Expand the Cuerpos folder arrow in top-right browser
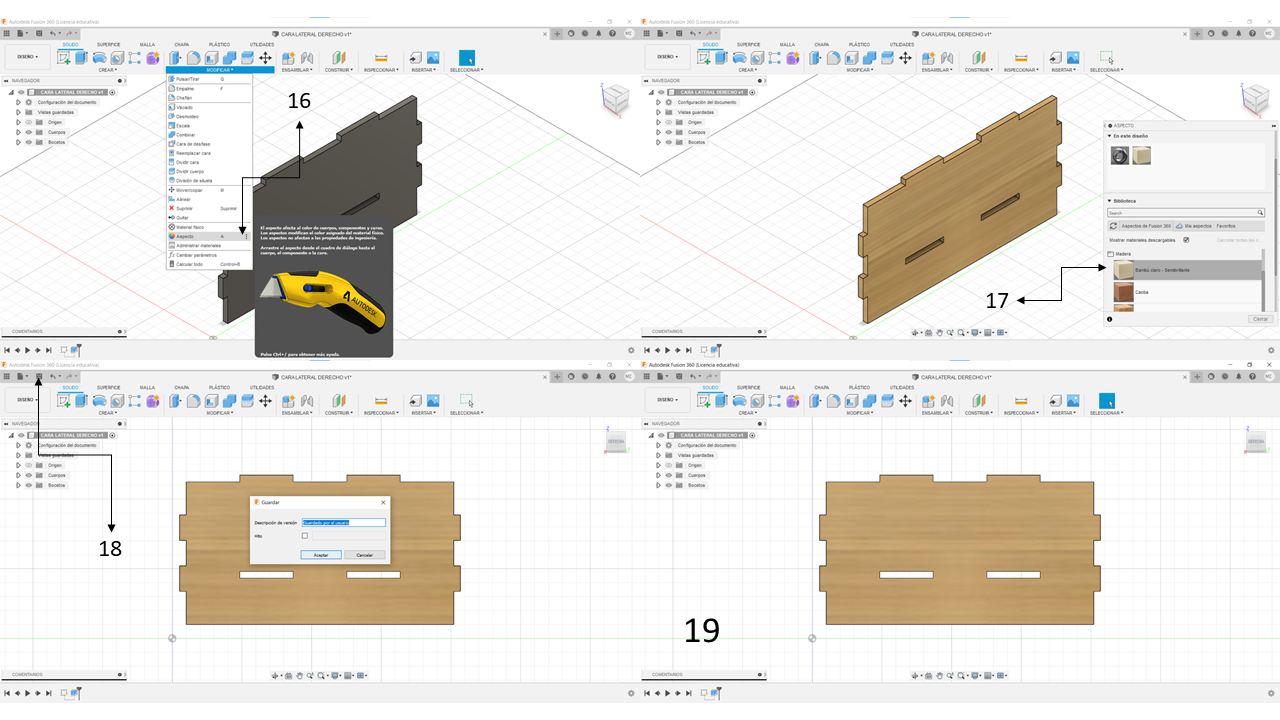Screen dimensions: 1280x720 (x=658, y=132)
